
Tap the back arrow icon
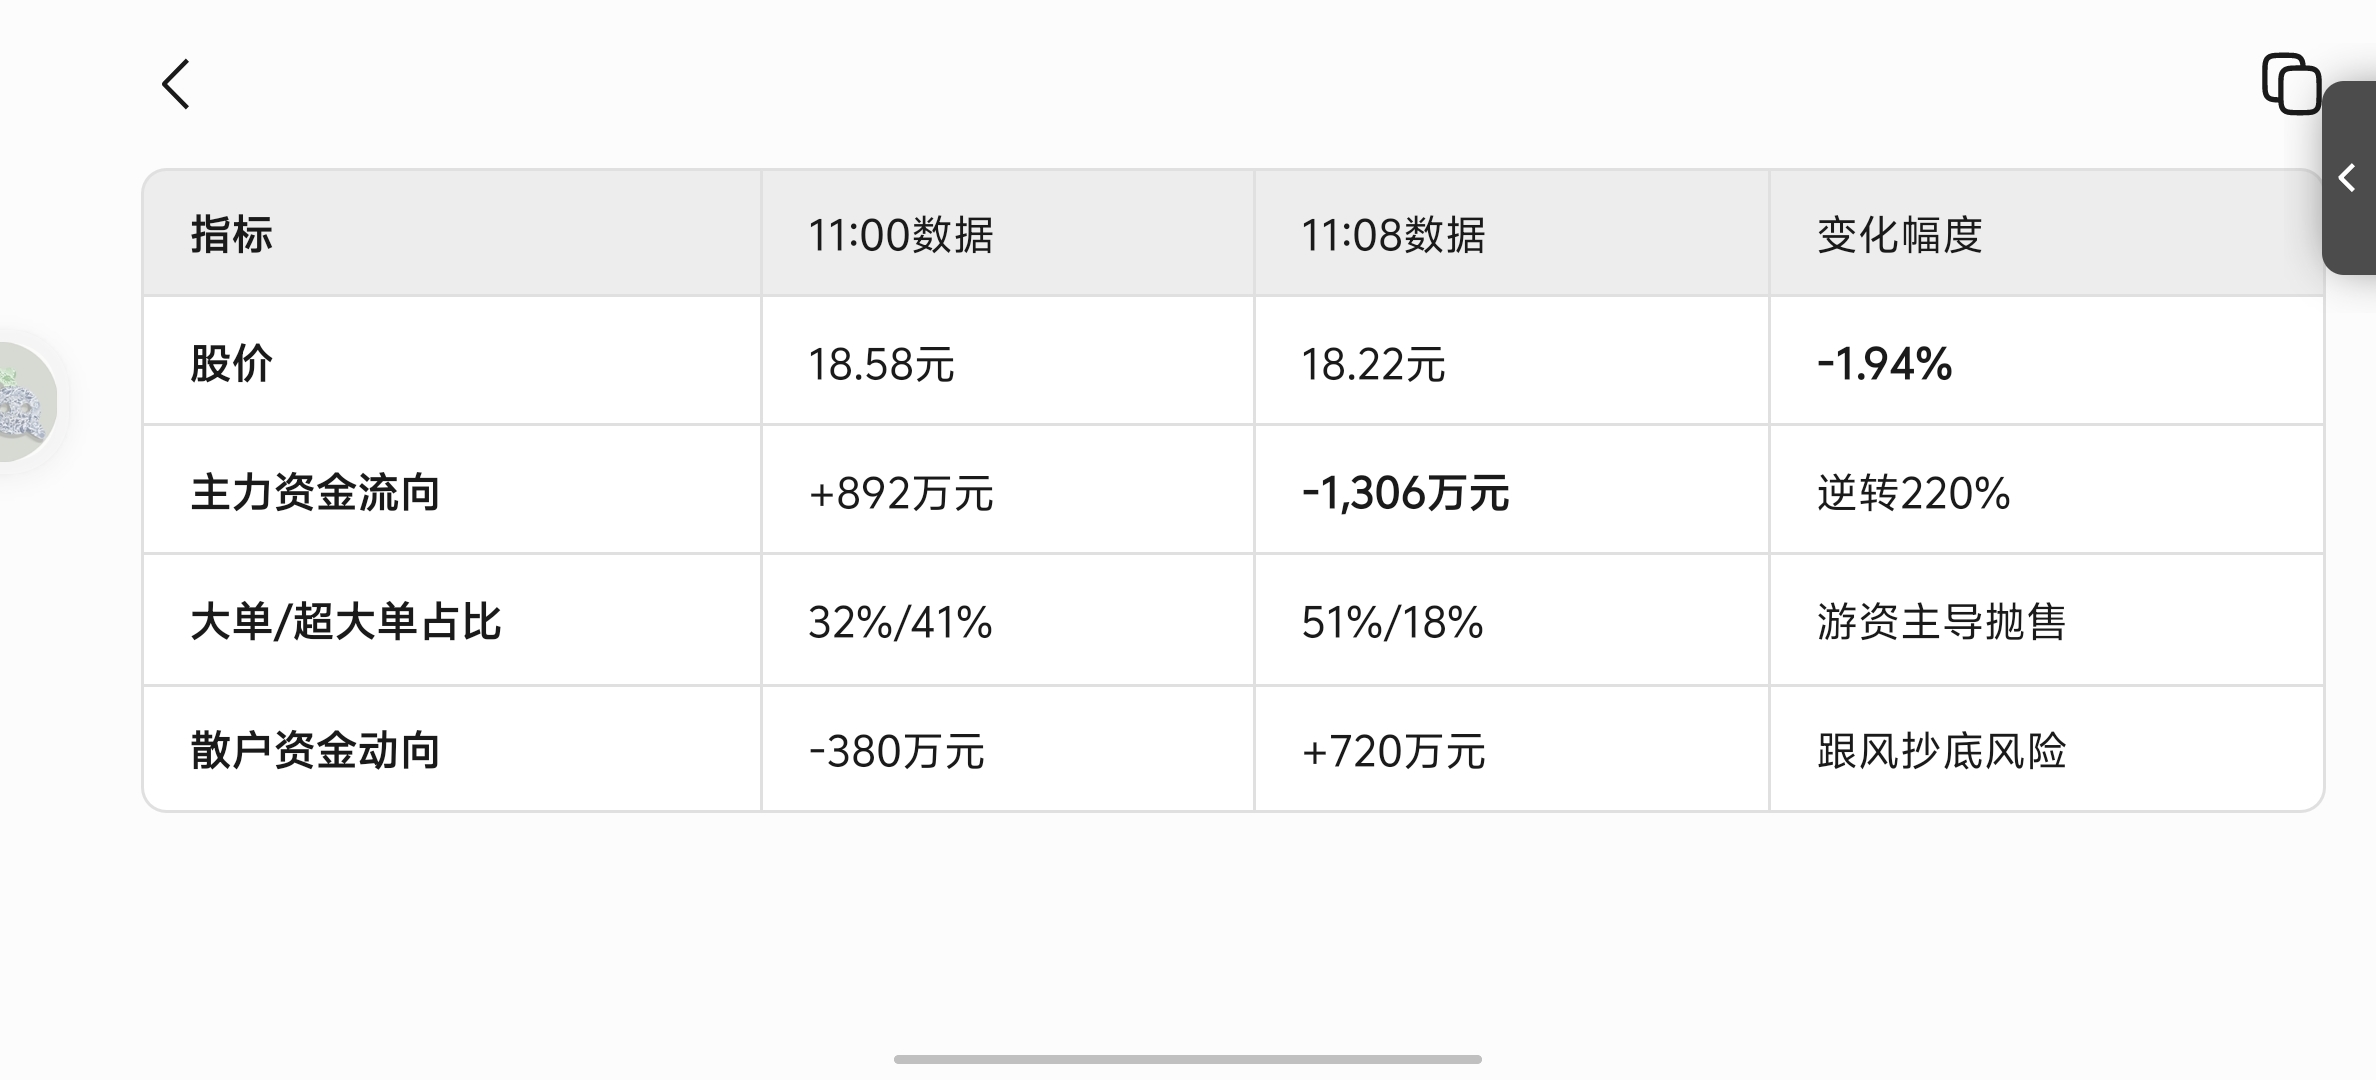pyautogui.click(x=176, y=84)
